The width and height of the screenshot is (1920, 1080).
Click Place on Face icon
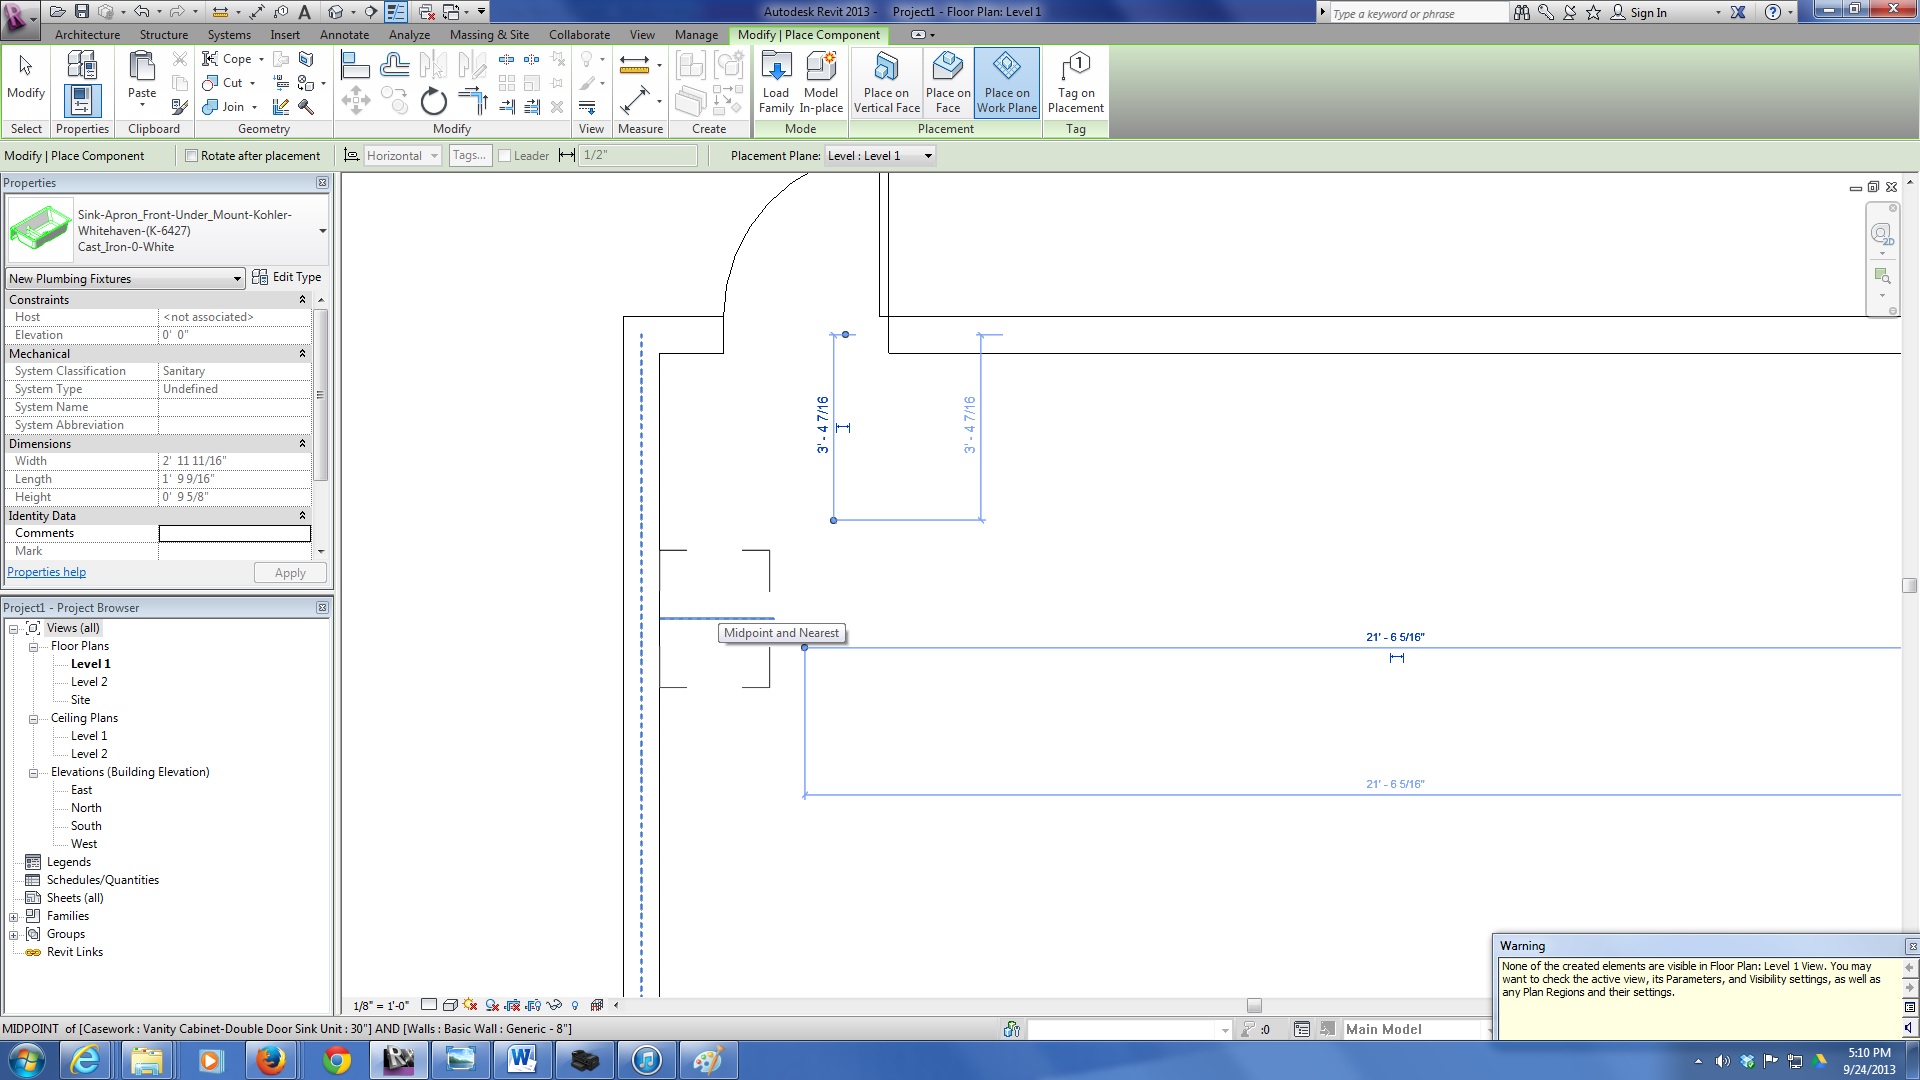point(947,68)
